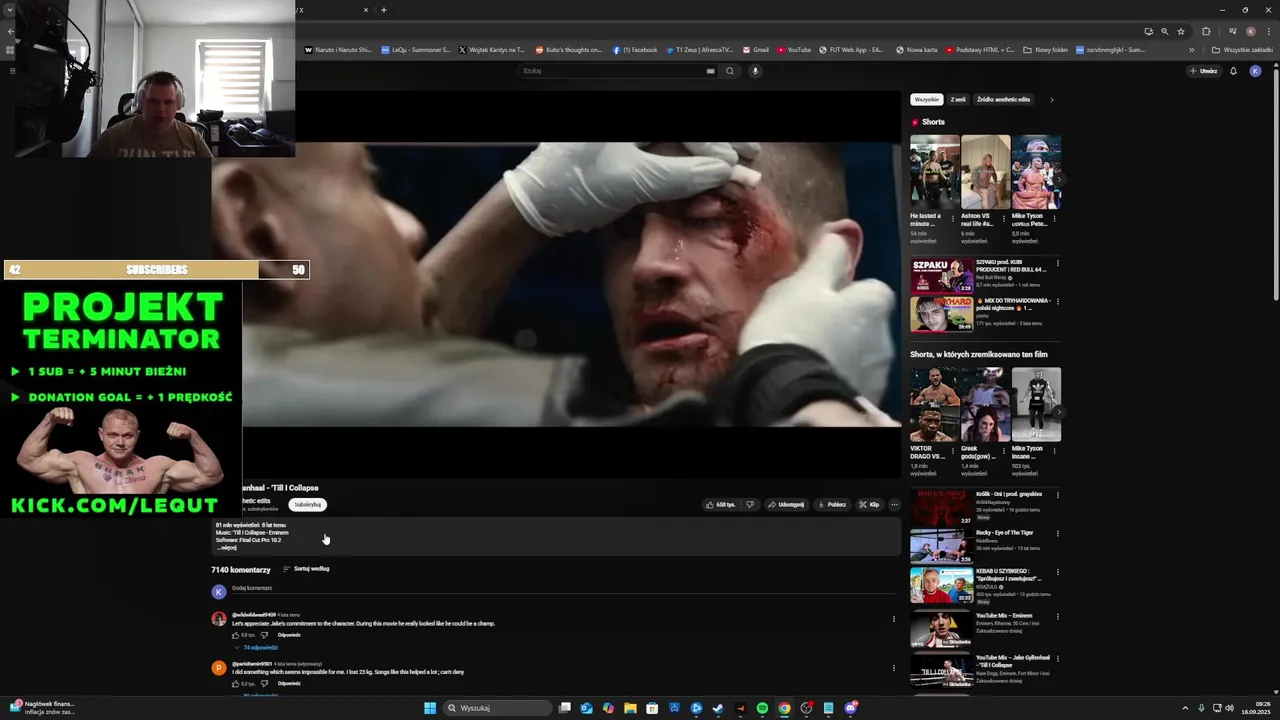Open the on-screen keyboard icon in search box
The image size is (1280, 720).
pyautogui.click(x=711, y=71)
